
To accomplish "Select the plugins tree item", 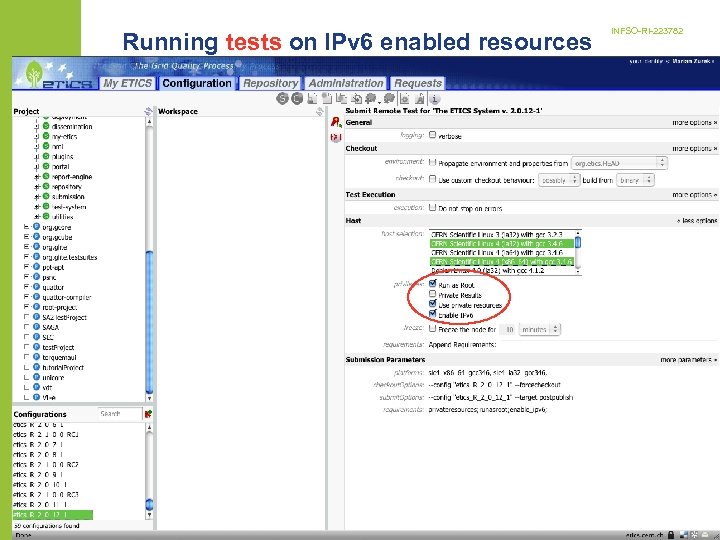I will pyautogui.click(x=62, y=157).
